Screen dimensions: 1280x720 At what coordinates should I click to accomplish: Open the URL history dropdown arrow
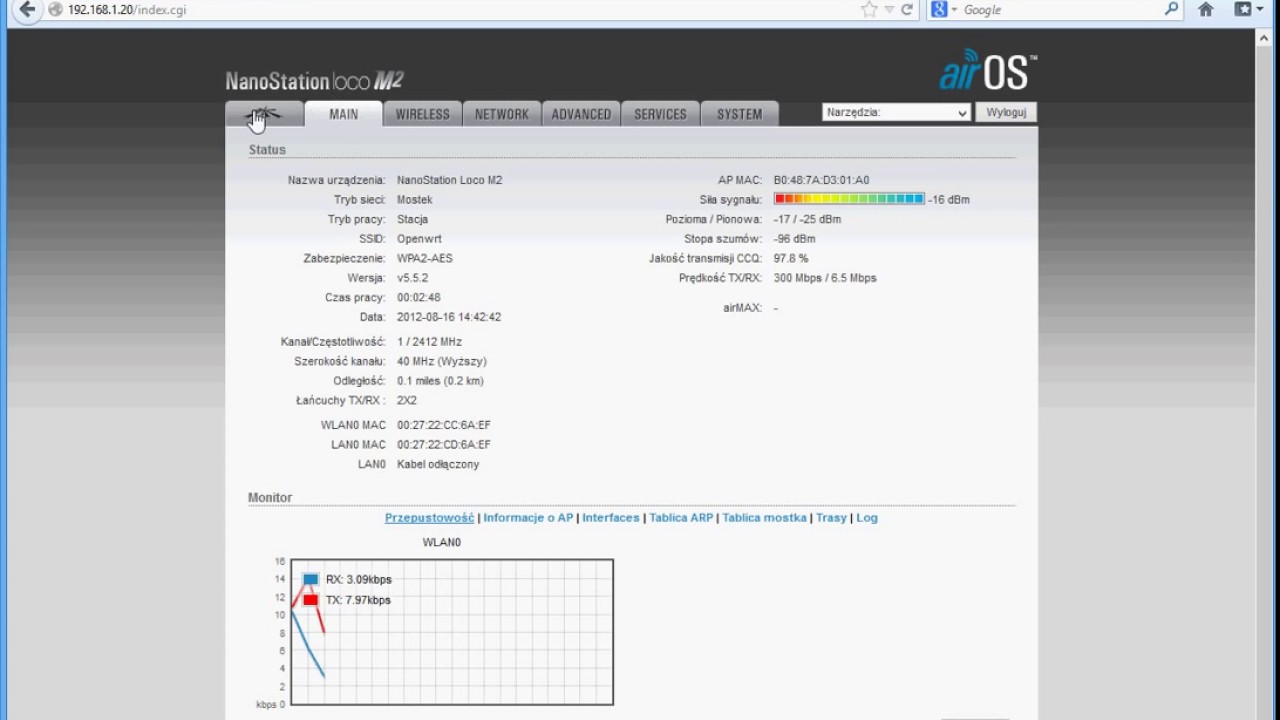click(889, 10)
